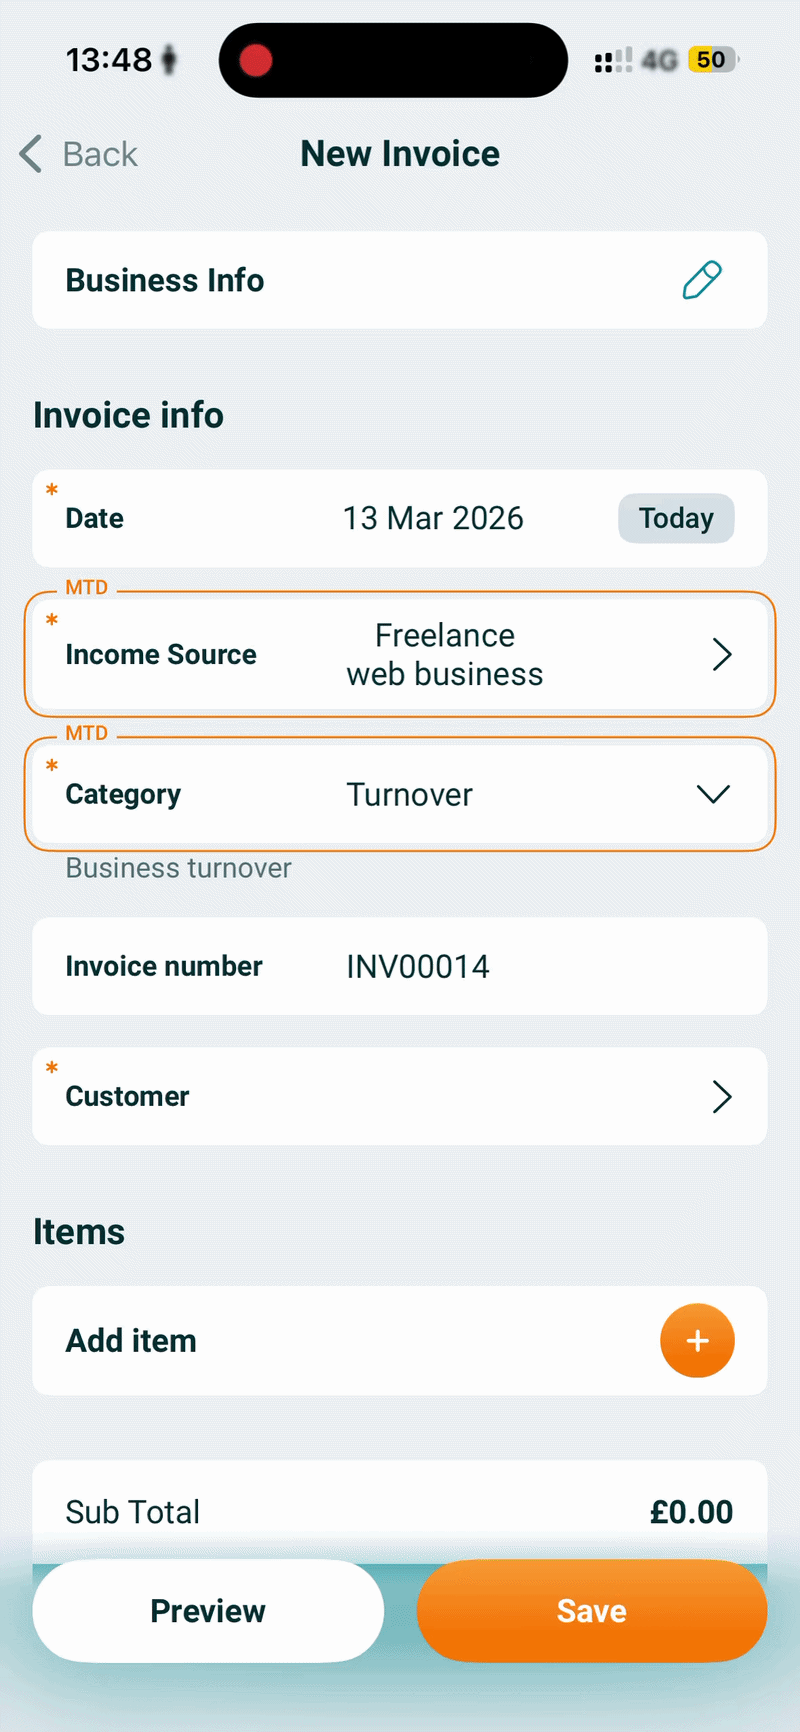Viewport: 800px width, 1732px height.
Task: Tap the cellular signal bars icon
Action: coord(613,60)
